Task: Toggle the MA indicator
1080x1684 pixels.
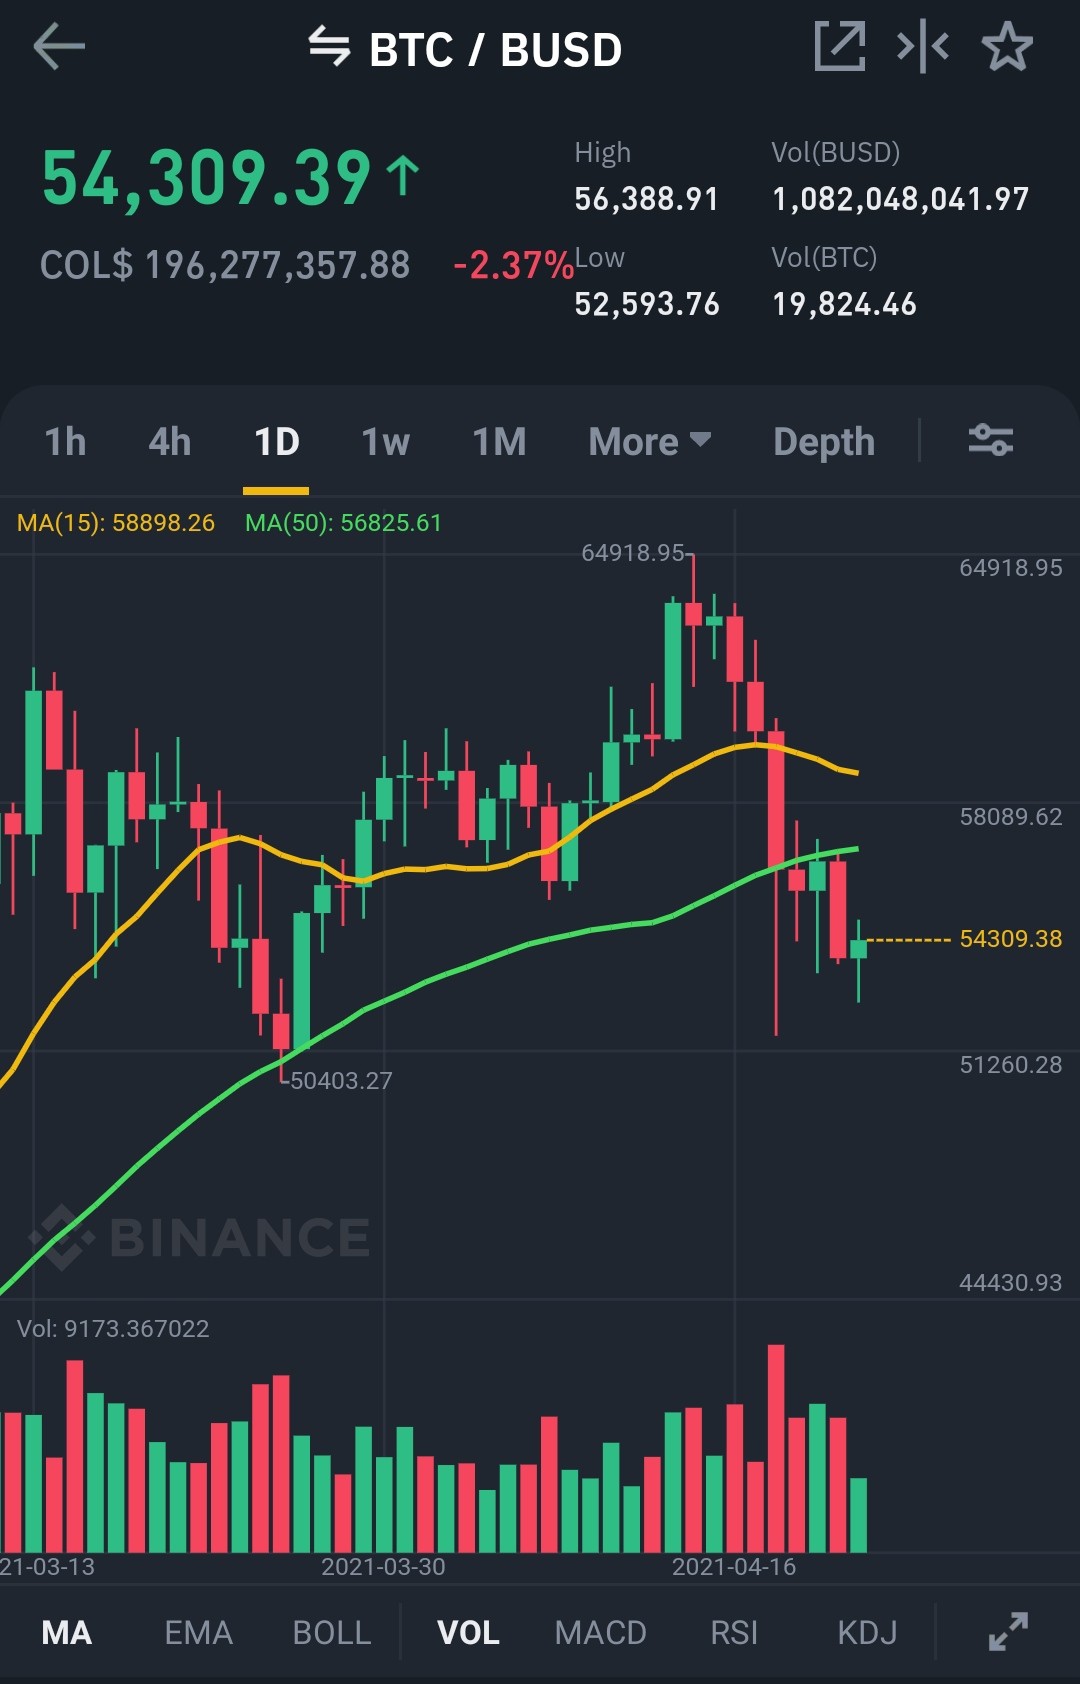Action: [x=67, y=1632]
